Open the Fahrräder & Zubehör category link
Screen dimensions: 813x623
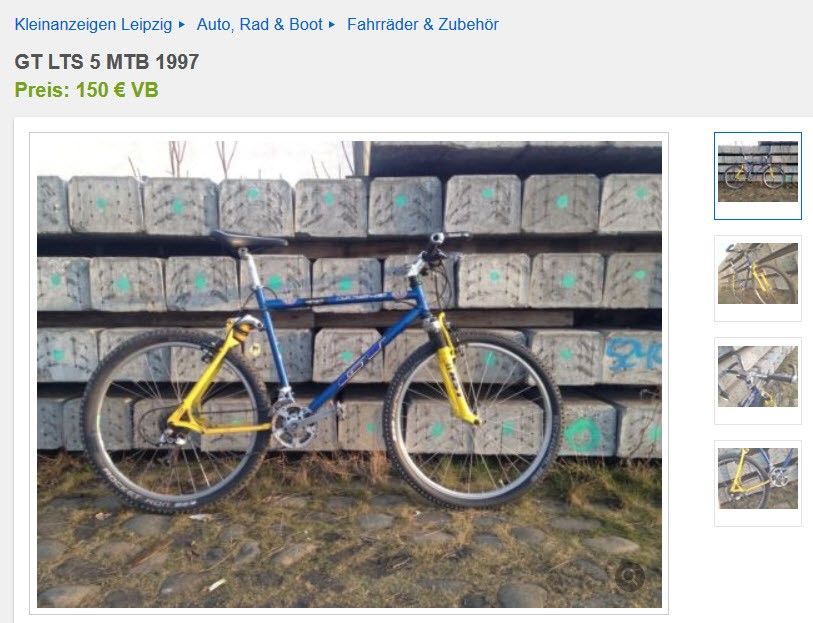click(423, 24)
